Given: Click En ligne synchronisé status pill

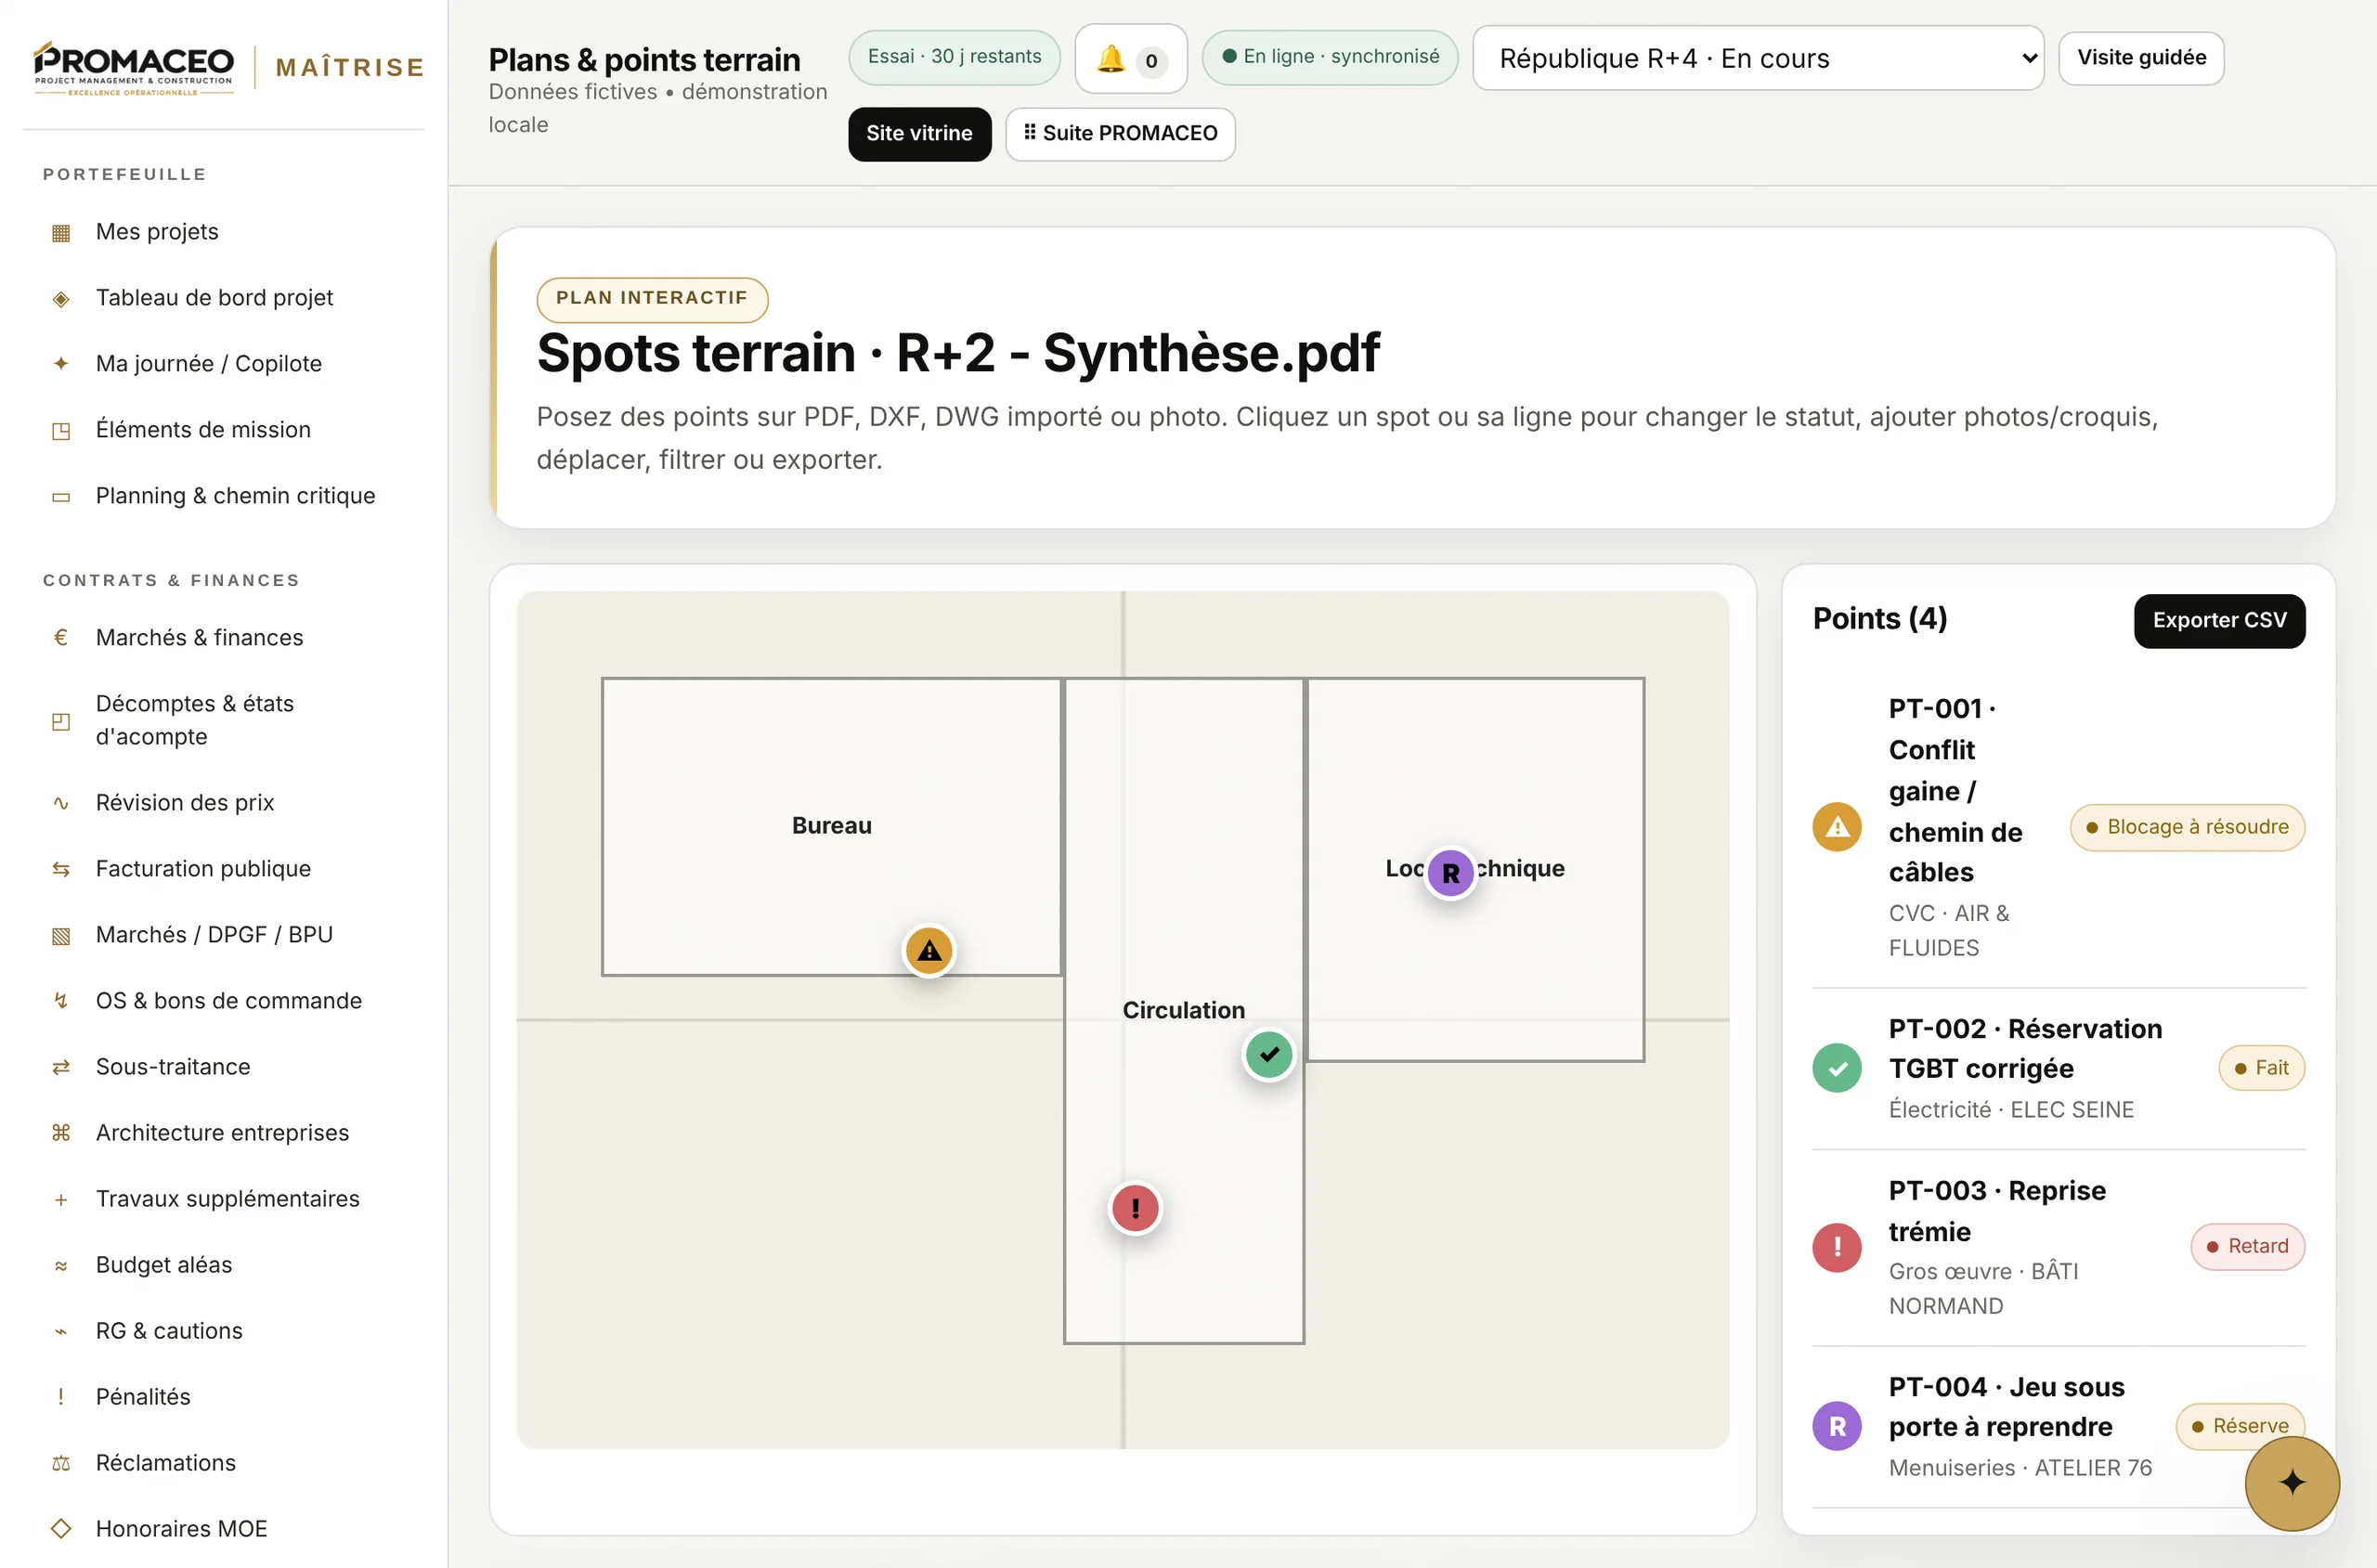Looking at the screenshot, I should tap(1330, 57).
